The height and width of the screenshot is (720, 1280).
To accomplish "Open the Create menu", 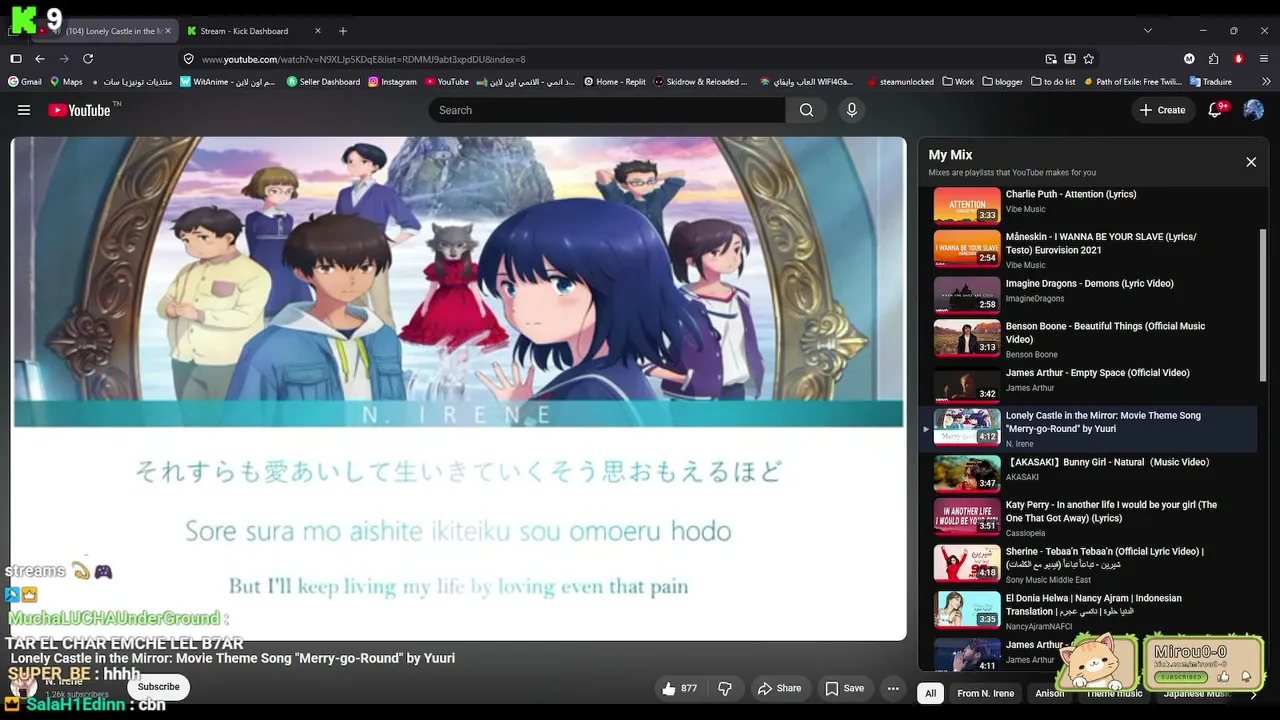I will pos(1162,110).
